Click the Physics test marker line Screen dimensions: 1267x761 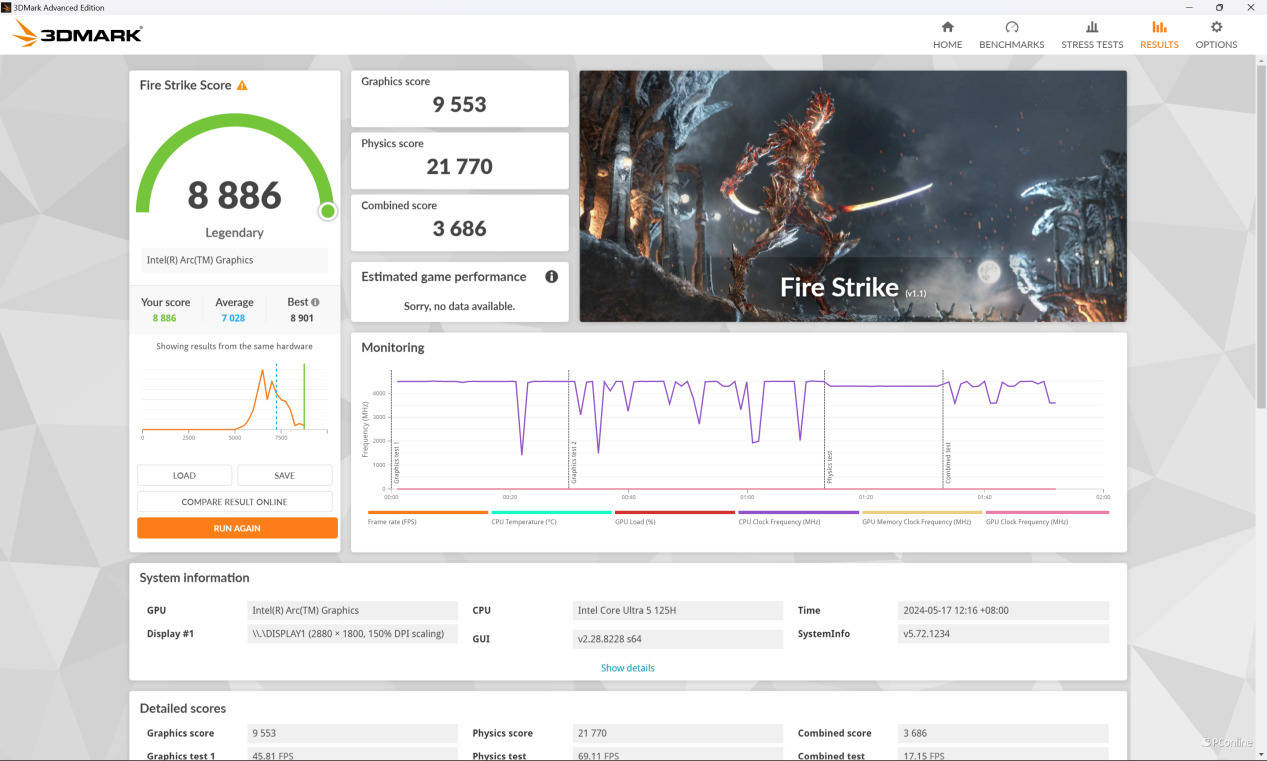pos(824,430)
